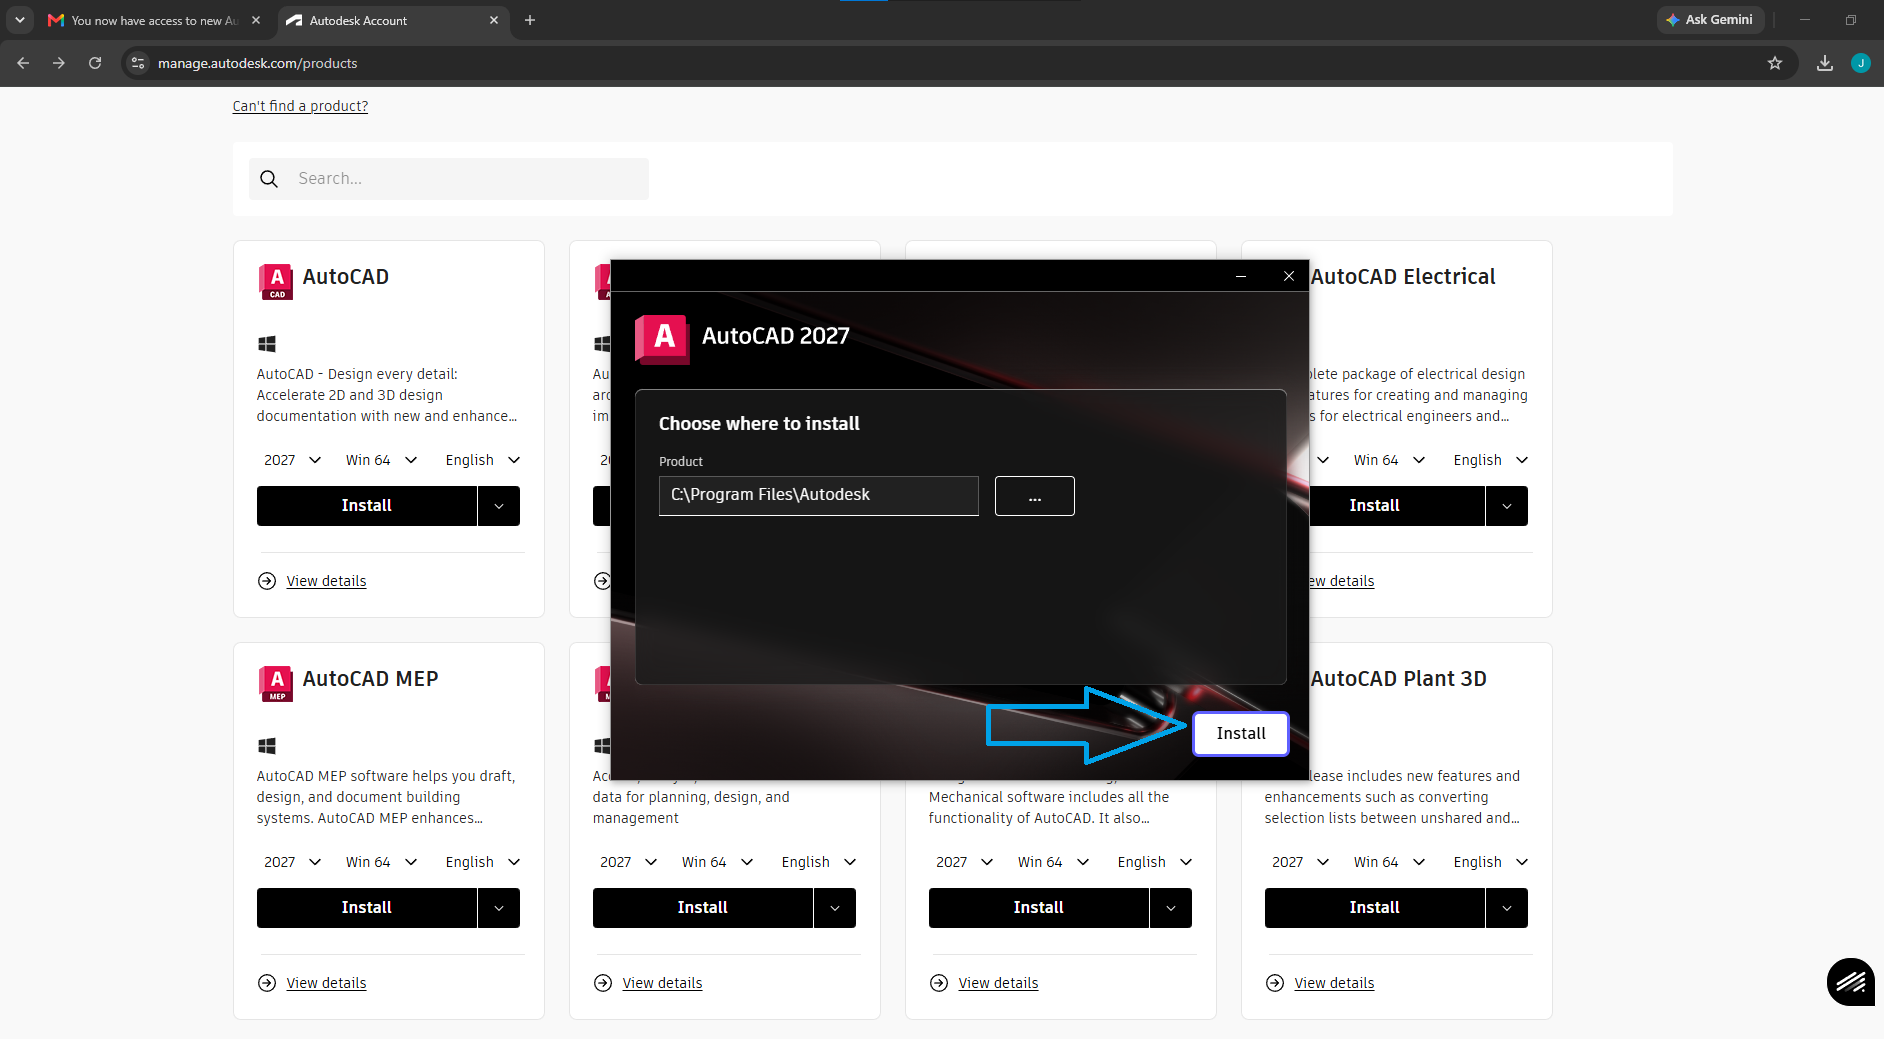This screenshot has height=1039, width=1884.
Task: View site information icon in address bar
Action: pyautogui.click(x=138, y=63)
